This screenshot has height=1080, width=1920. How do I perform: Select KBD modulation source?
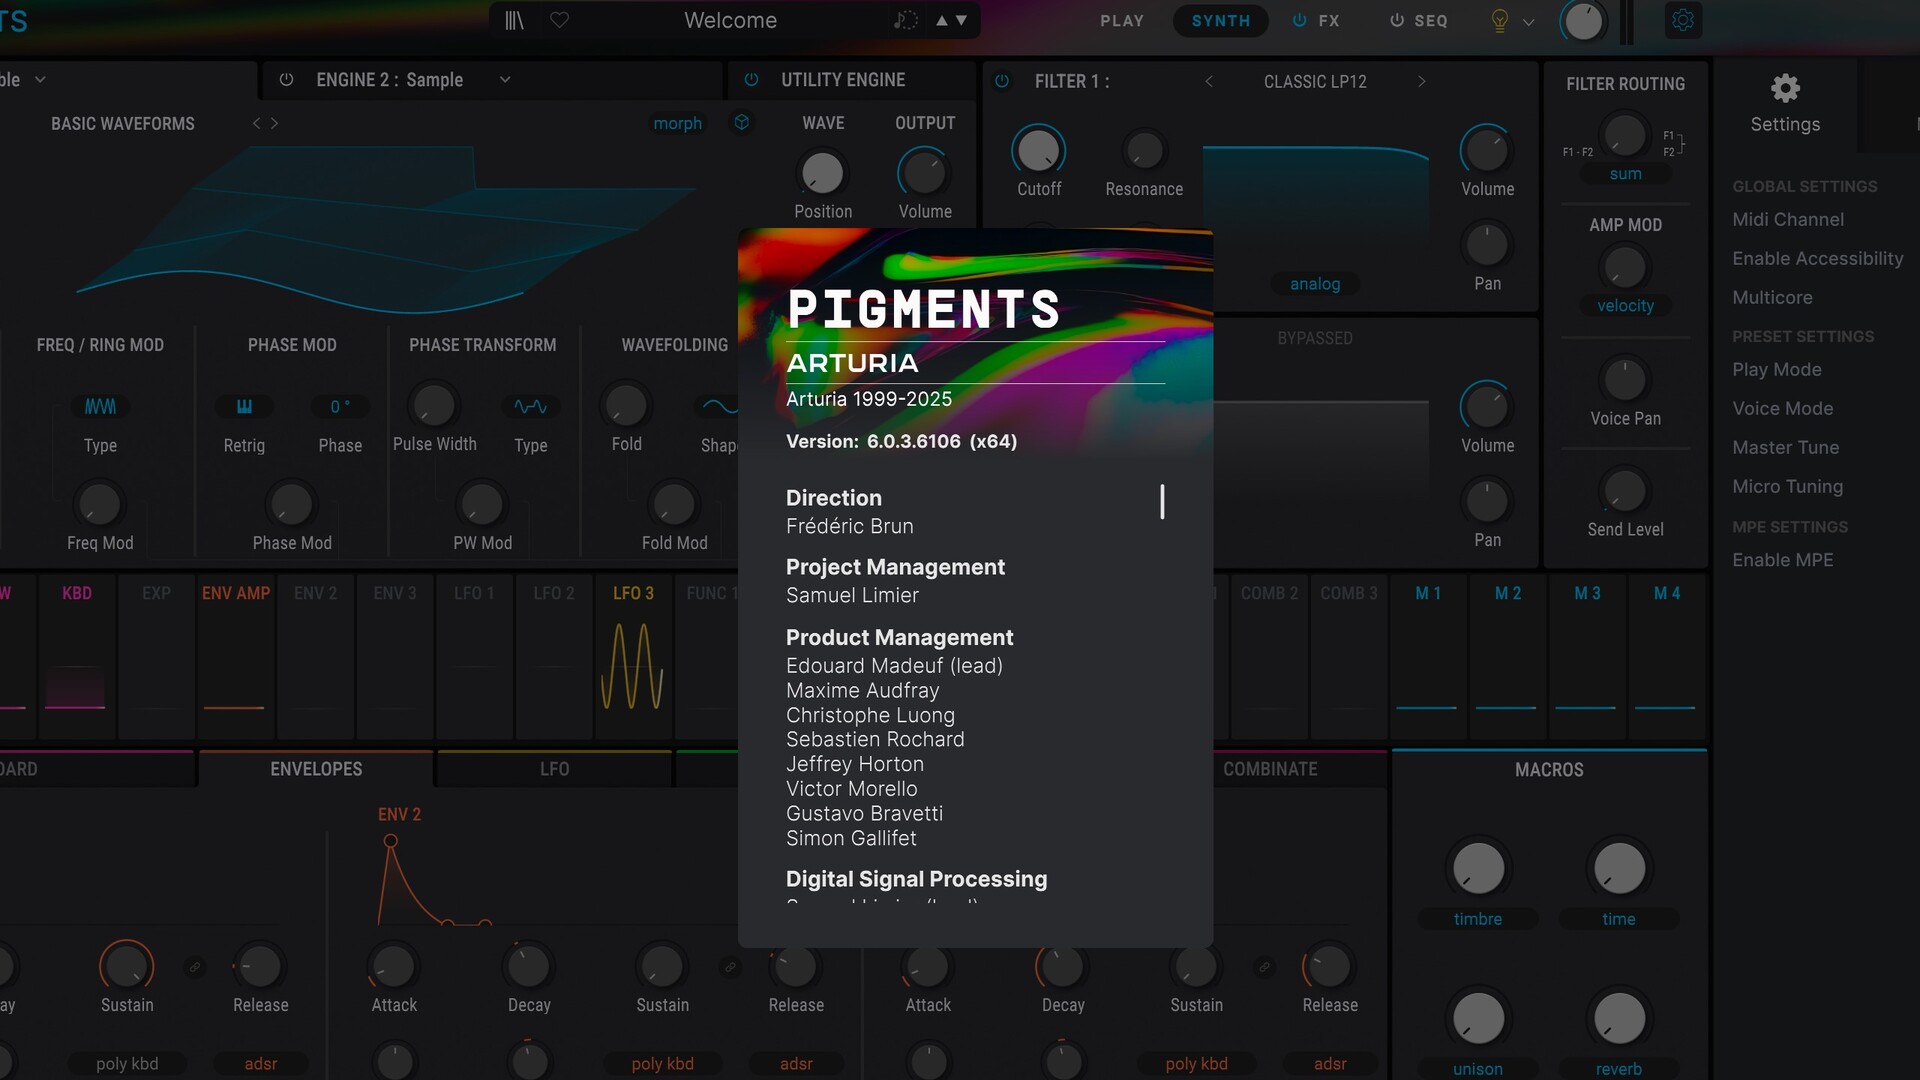[77, 656]
